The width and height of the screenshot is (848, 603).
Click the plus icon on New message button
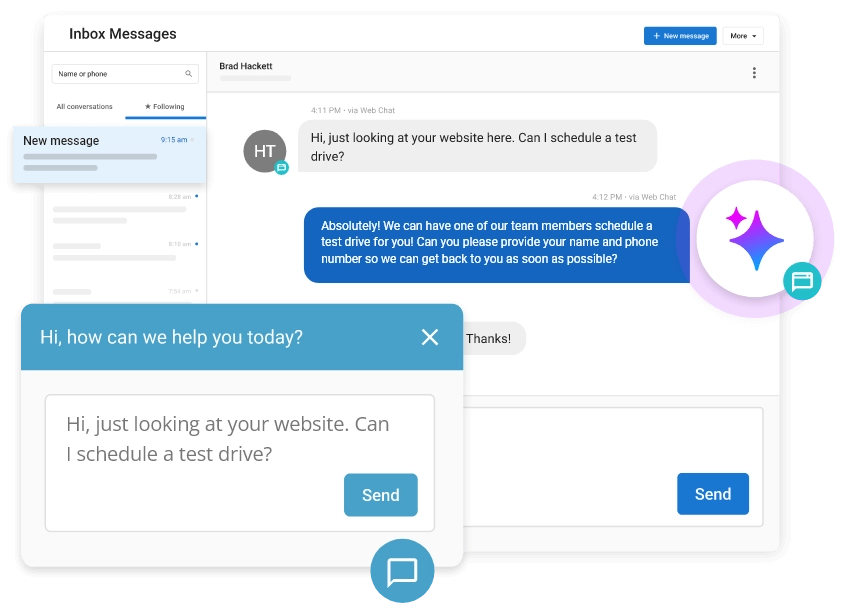click(655, 35)
